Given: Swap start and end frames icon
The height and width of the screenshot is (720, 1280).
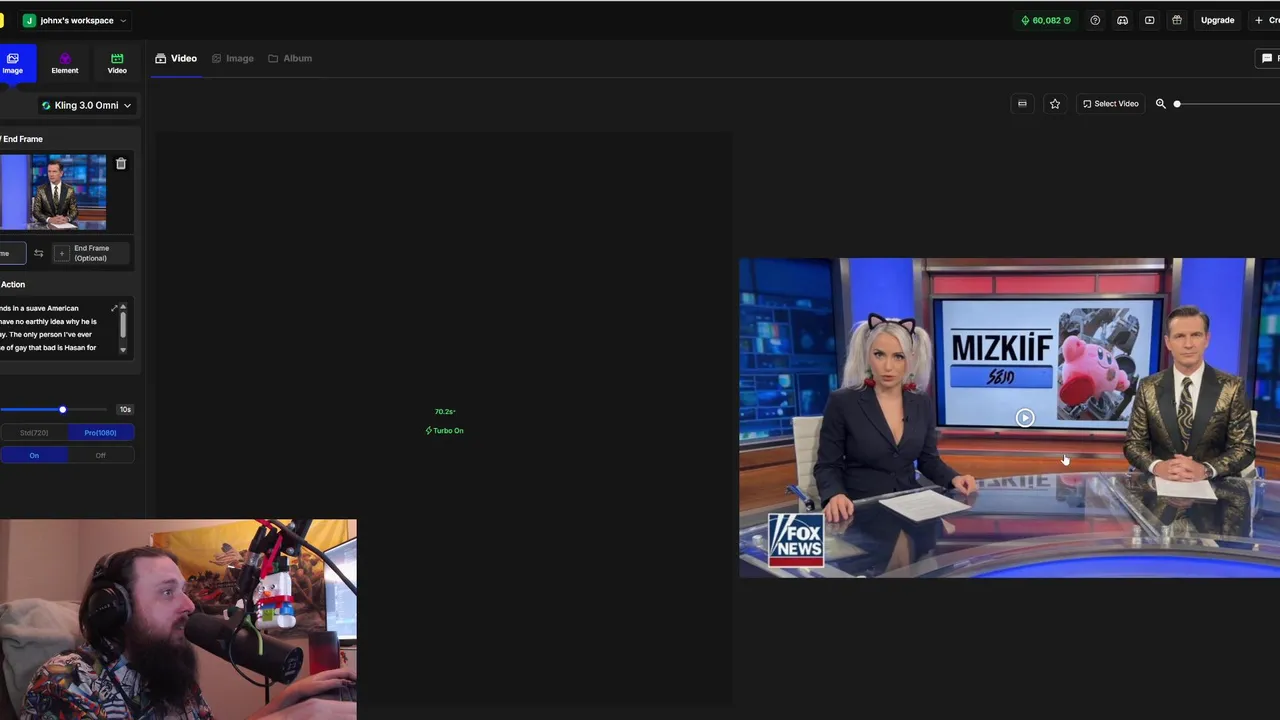Looking at the screenshot, I should [x=39, y=253].
